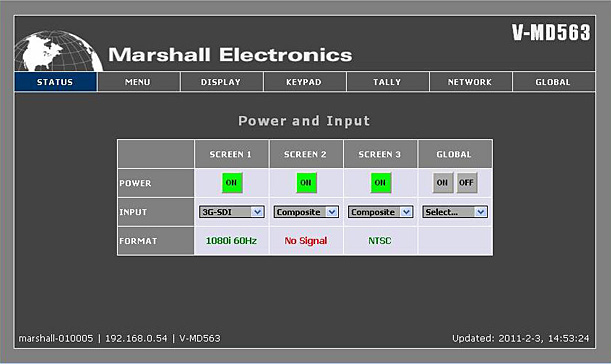Click the SCREEN 3 column header
Viewport: 611px width, 364px height.
(x=380, y=154)
